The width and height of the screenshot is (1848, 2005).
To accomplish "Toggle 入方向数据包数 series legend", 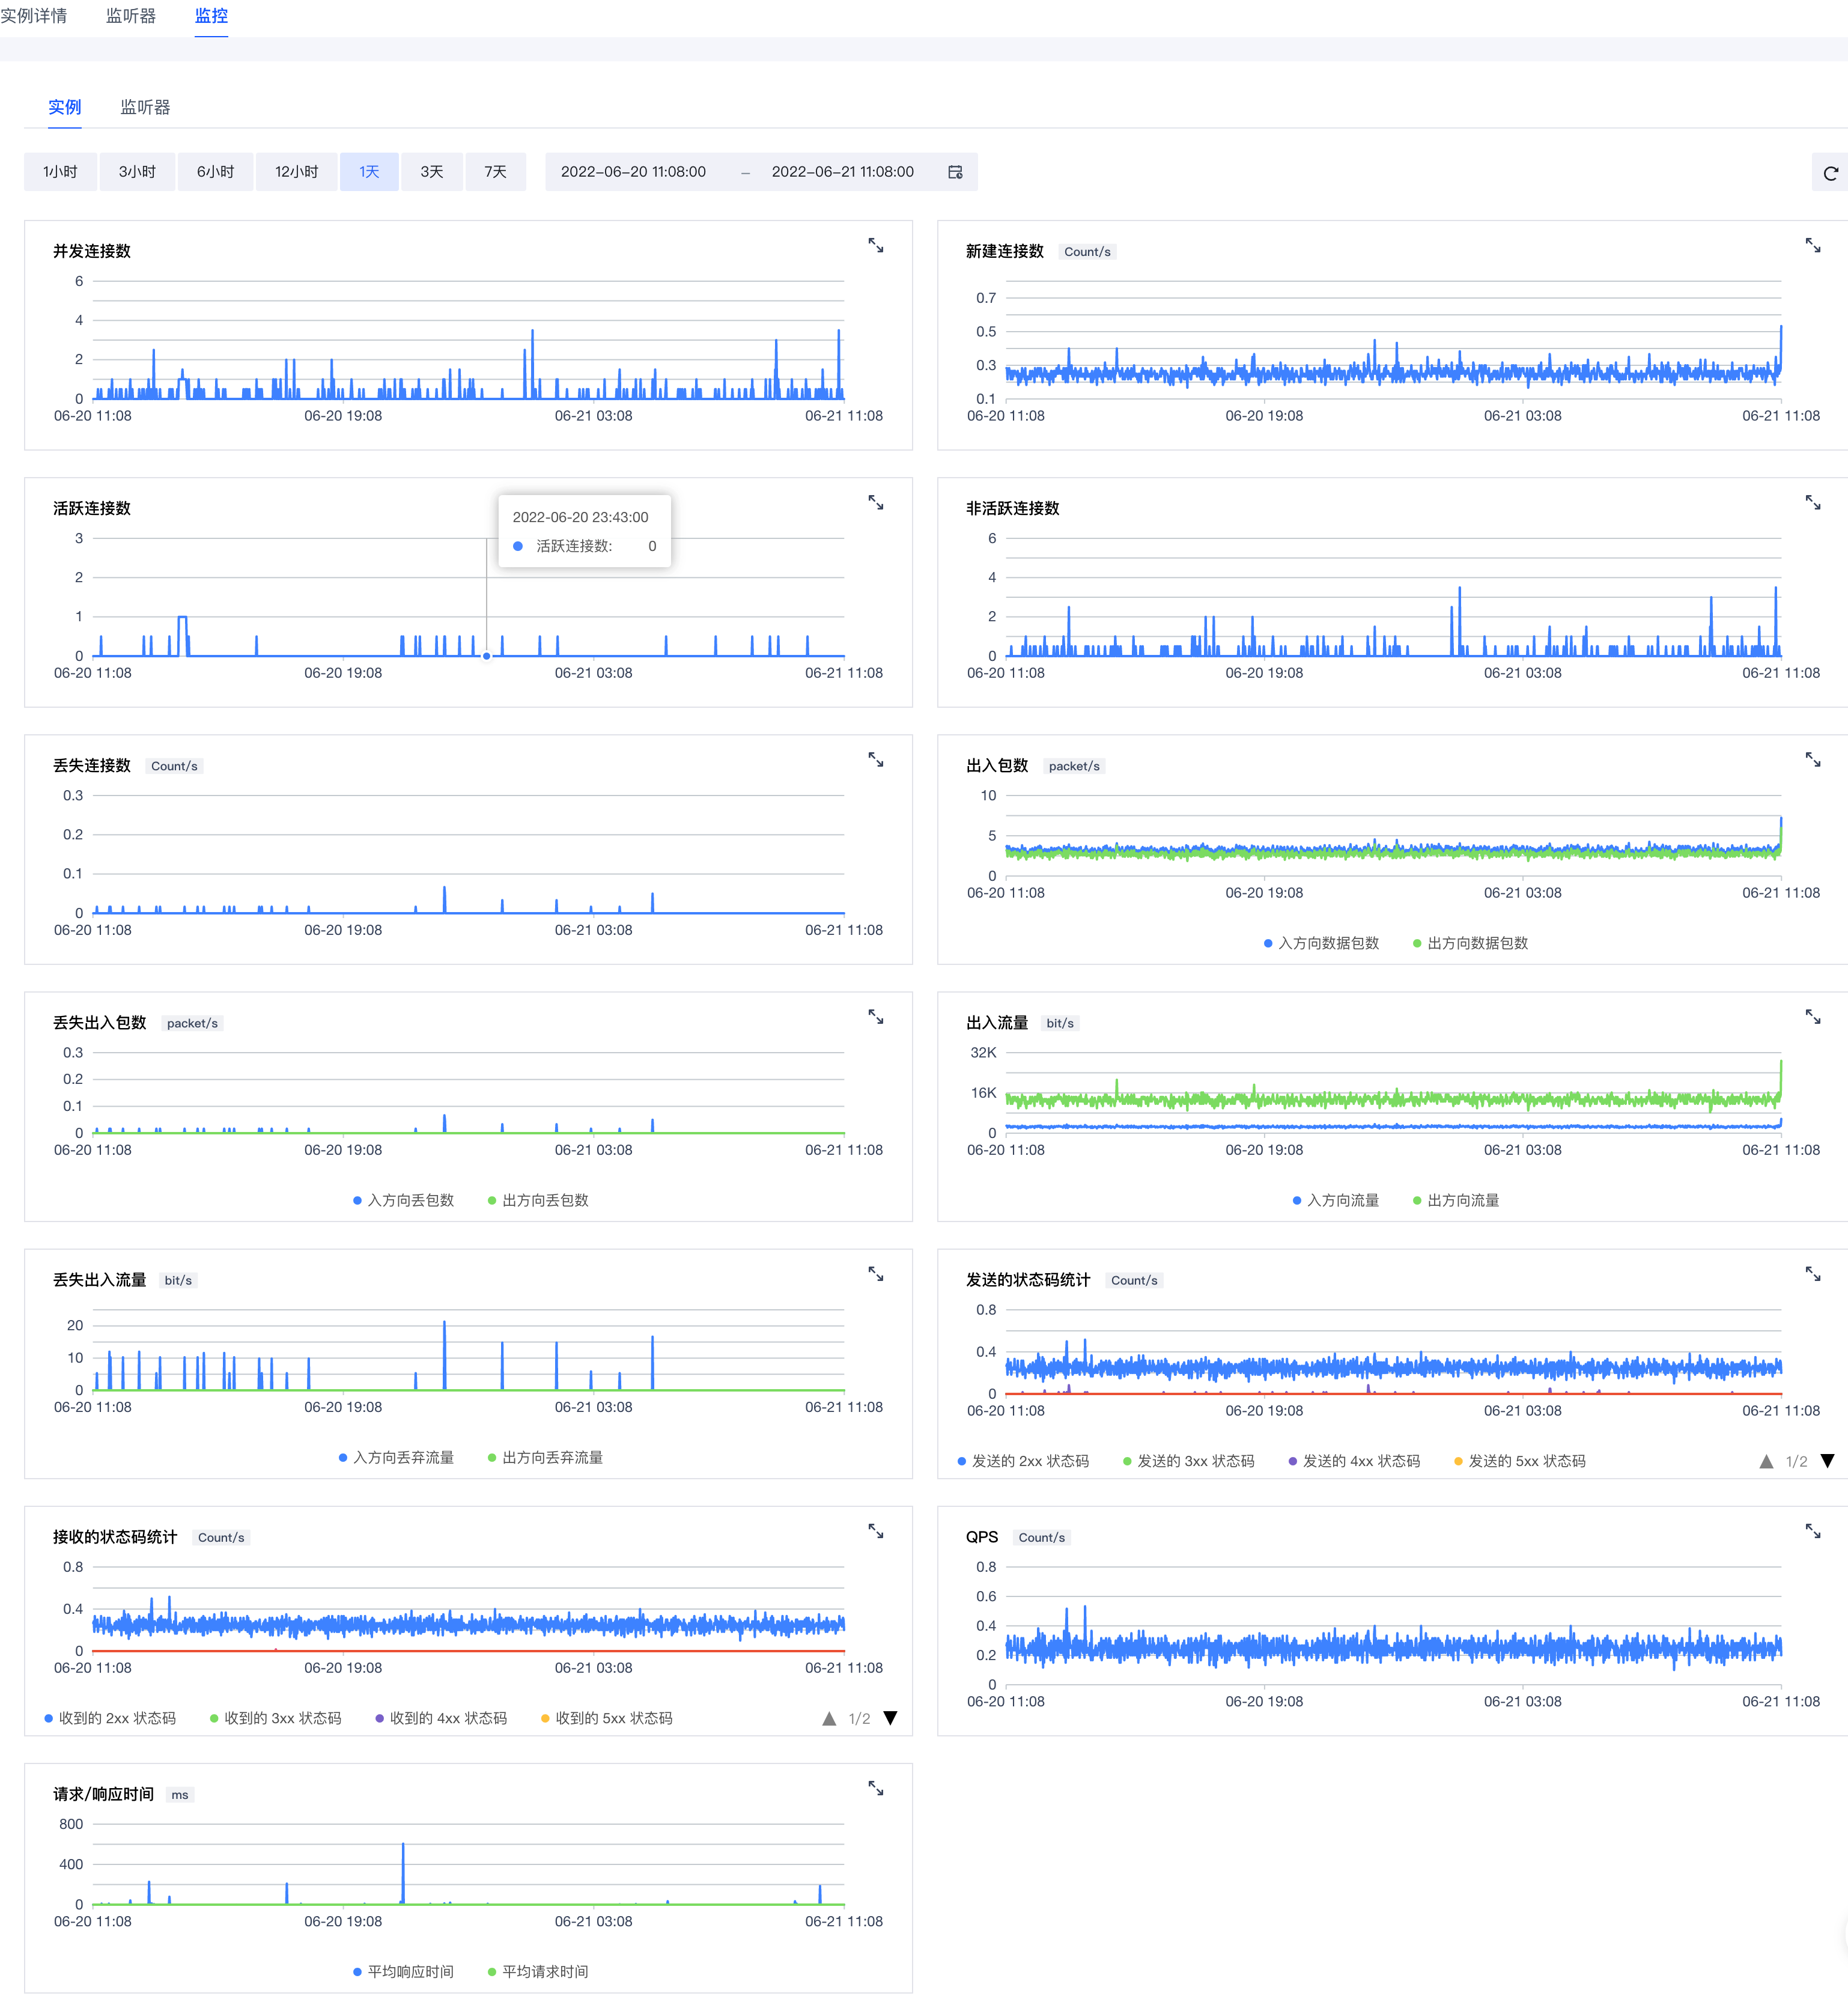I will tap(1321, 943).
